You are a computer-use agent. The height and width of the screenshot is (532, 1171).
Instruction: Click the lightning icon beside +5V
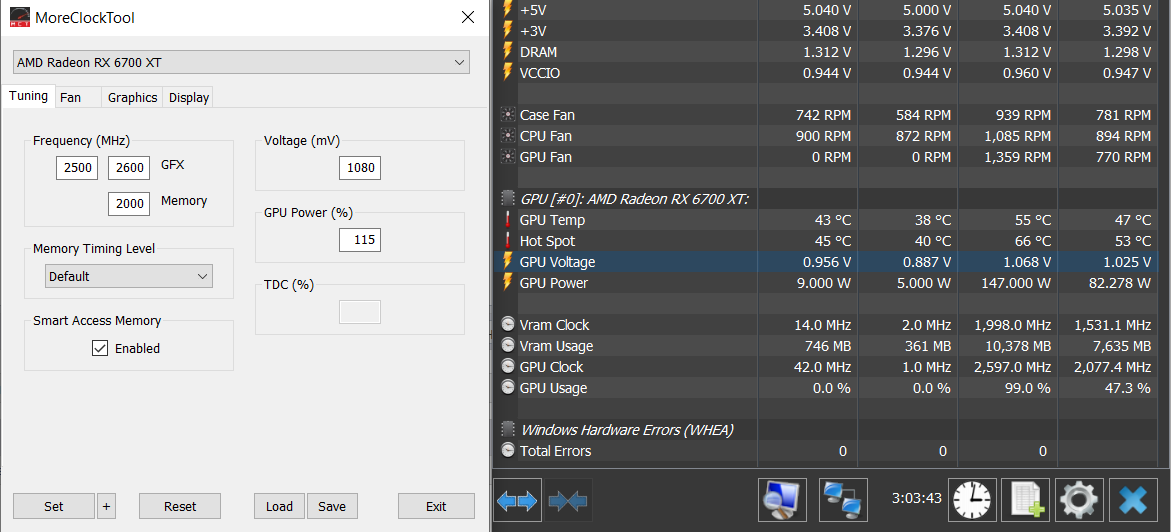(x=508, y=10)
